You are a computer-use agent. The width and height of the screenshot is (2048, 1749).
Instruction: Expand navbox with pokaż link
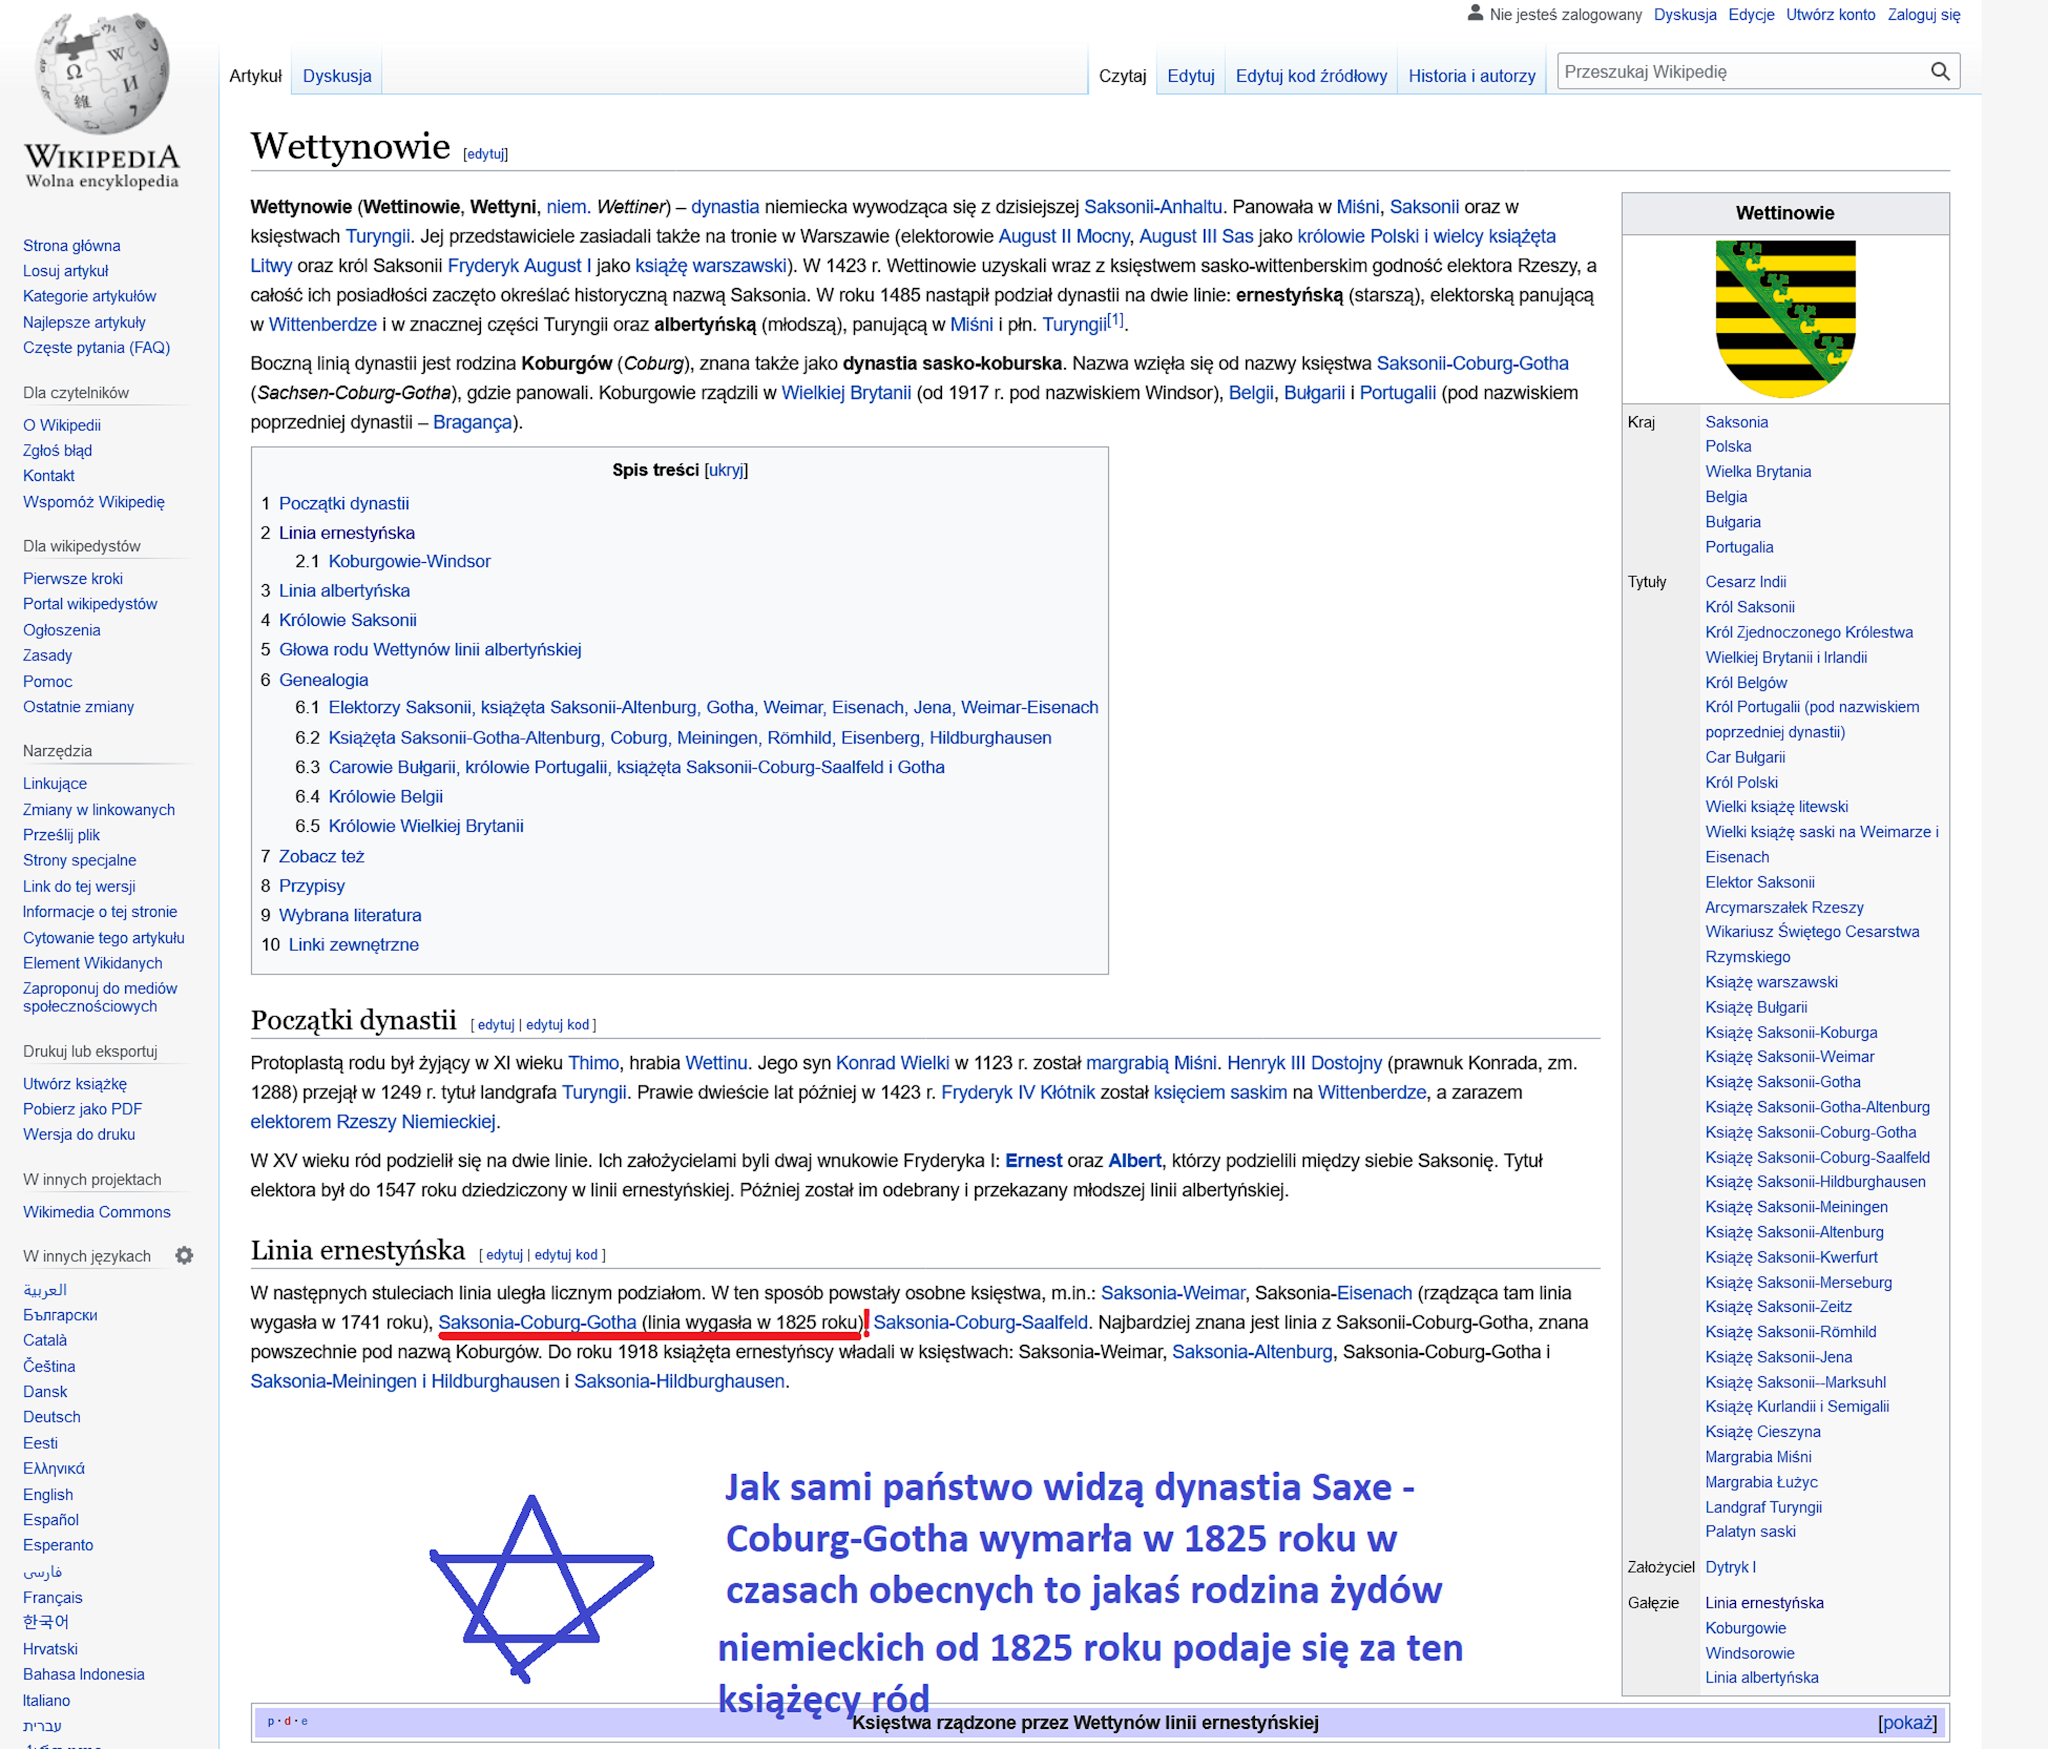pos(1908,1722)
